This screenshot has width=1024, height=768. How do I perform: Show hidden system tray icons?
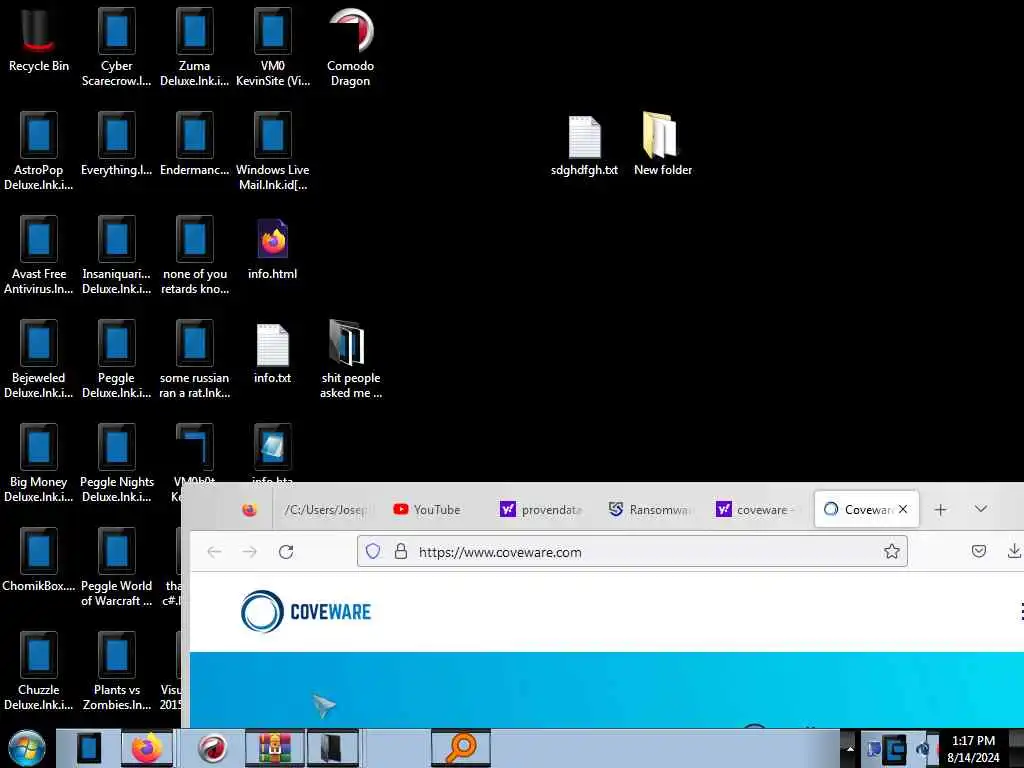tap(850, 748)
